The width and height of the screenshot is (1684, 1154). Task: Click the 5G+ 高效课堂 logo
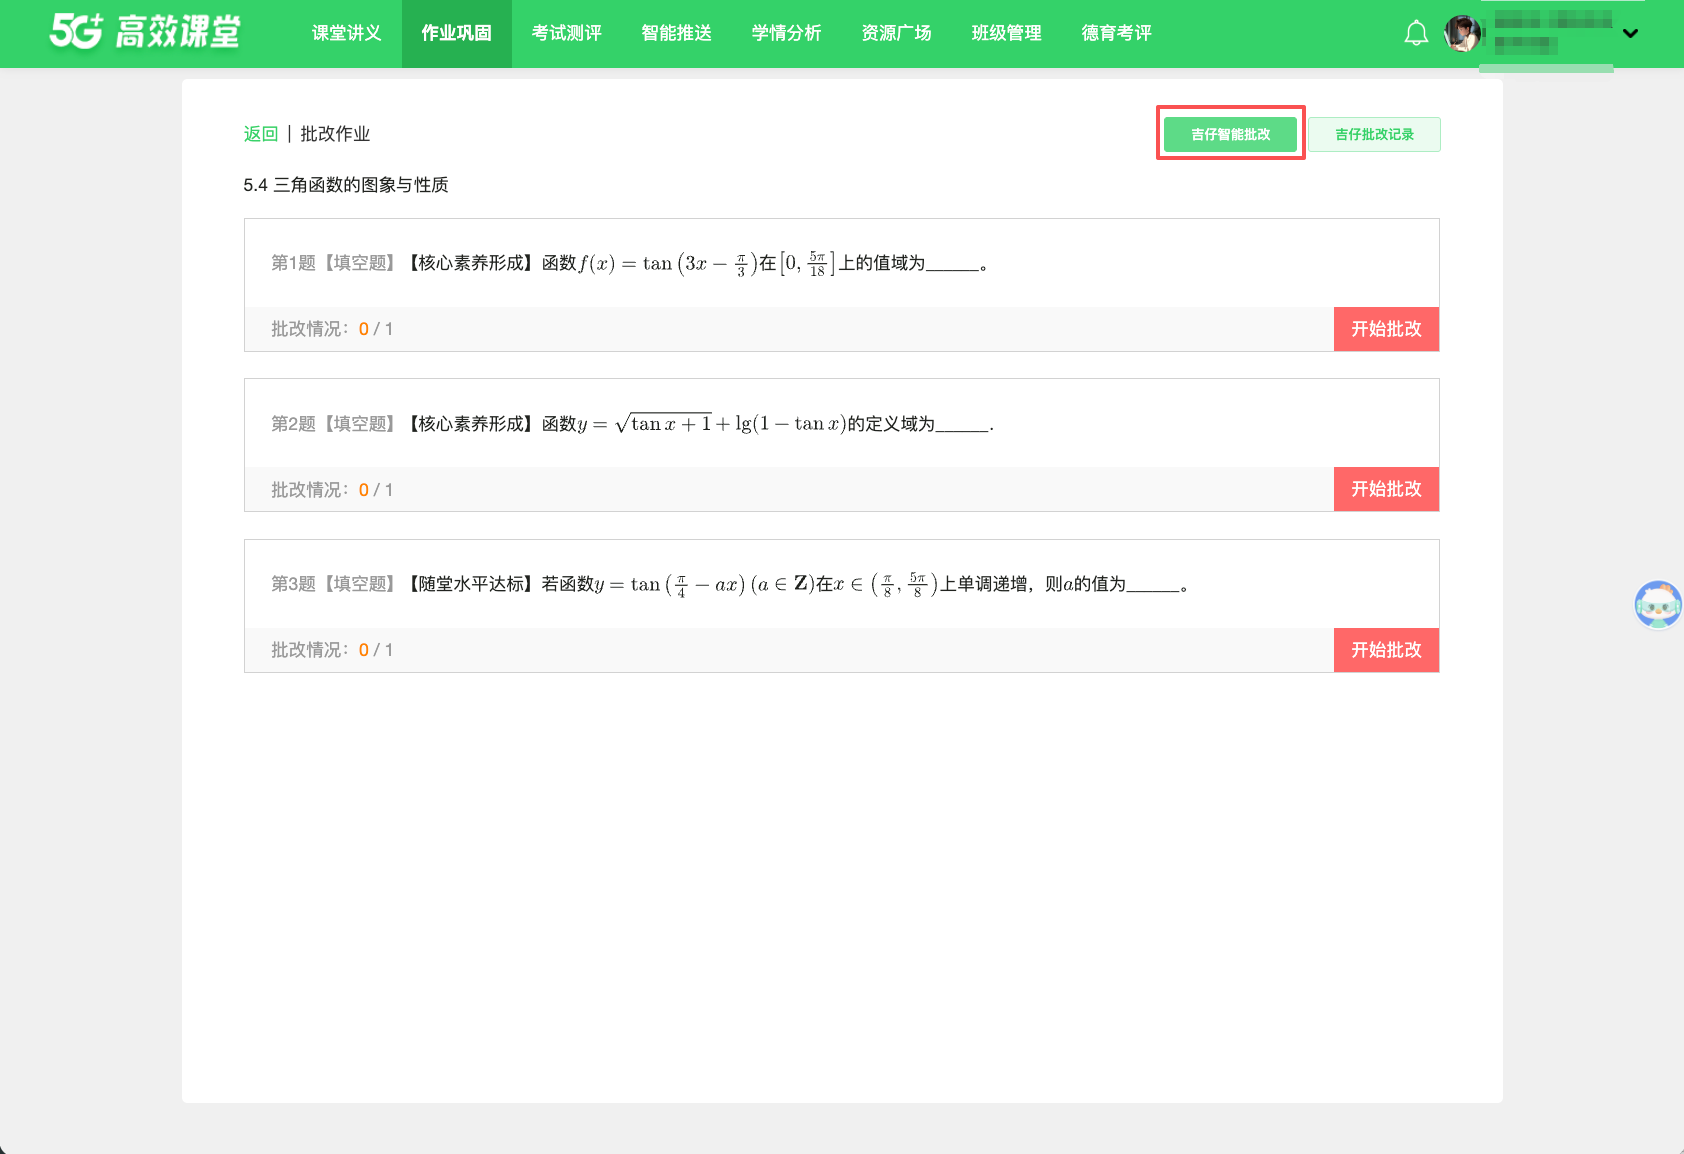pos(145,32)
